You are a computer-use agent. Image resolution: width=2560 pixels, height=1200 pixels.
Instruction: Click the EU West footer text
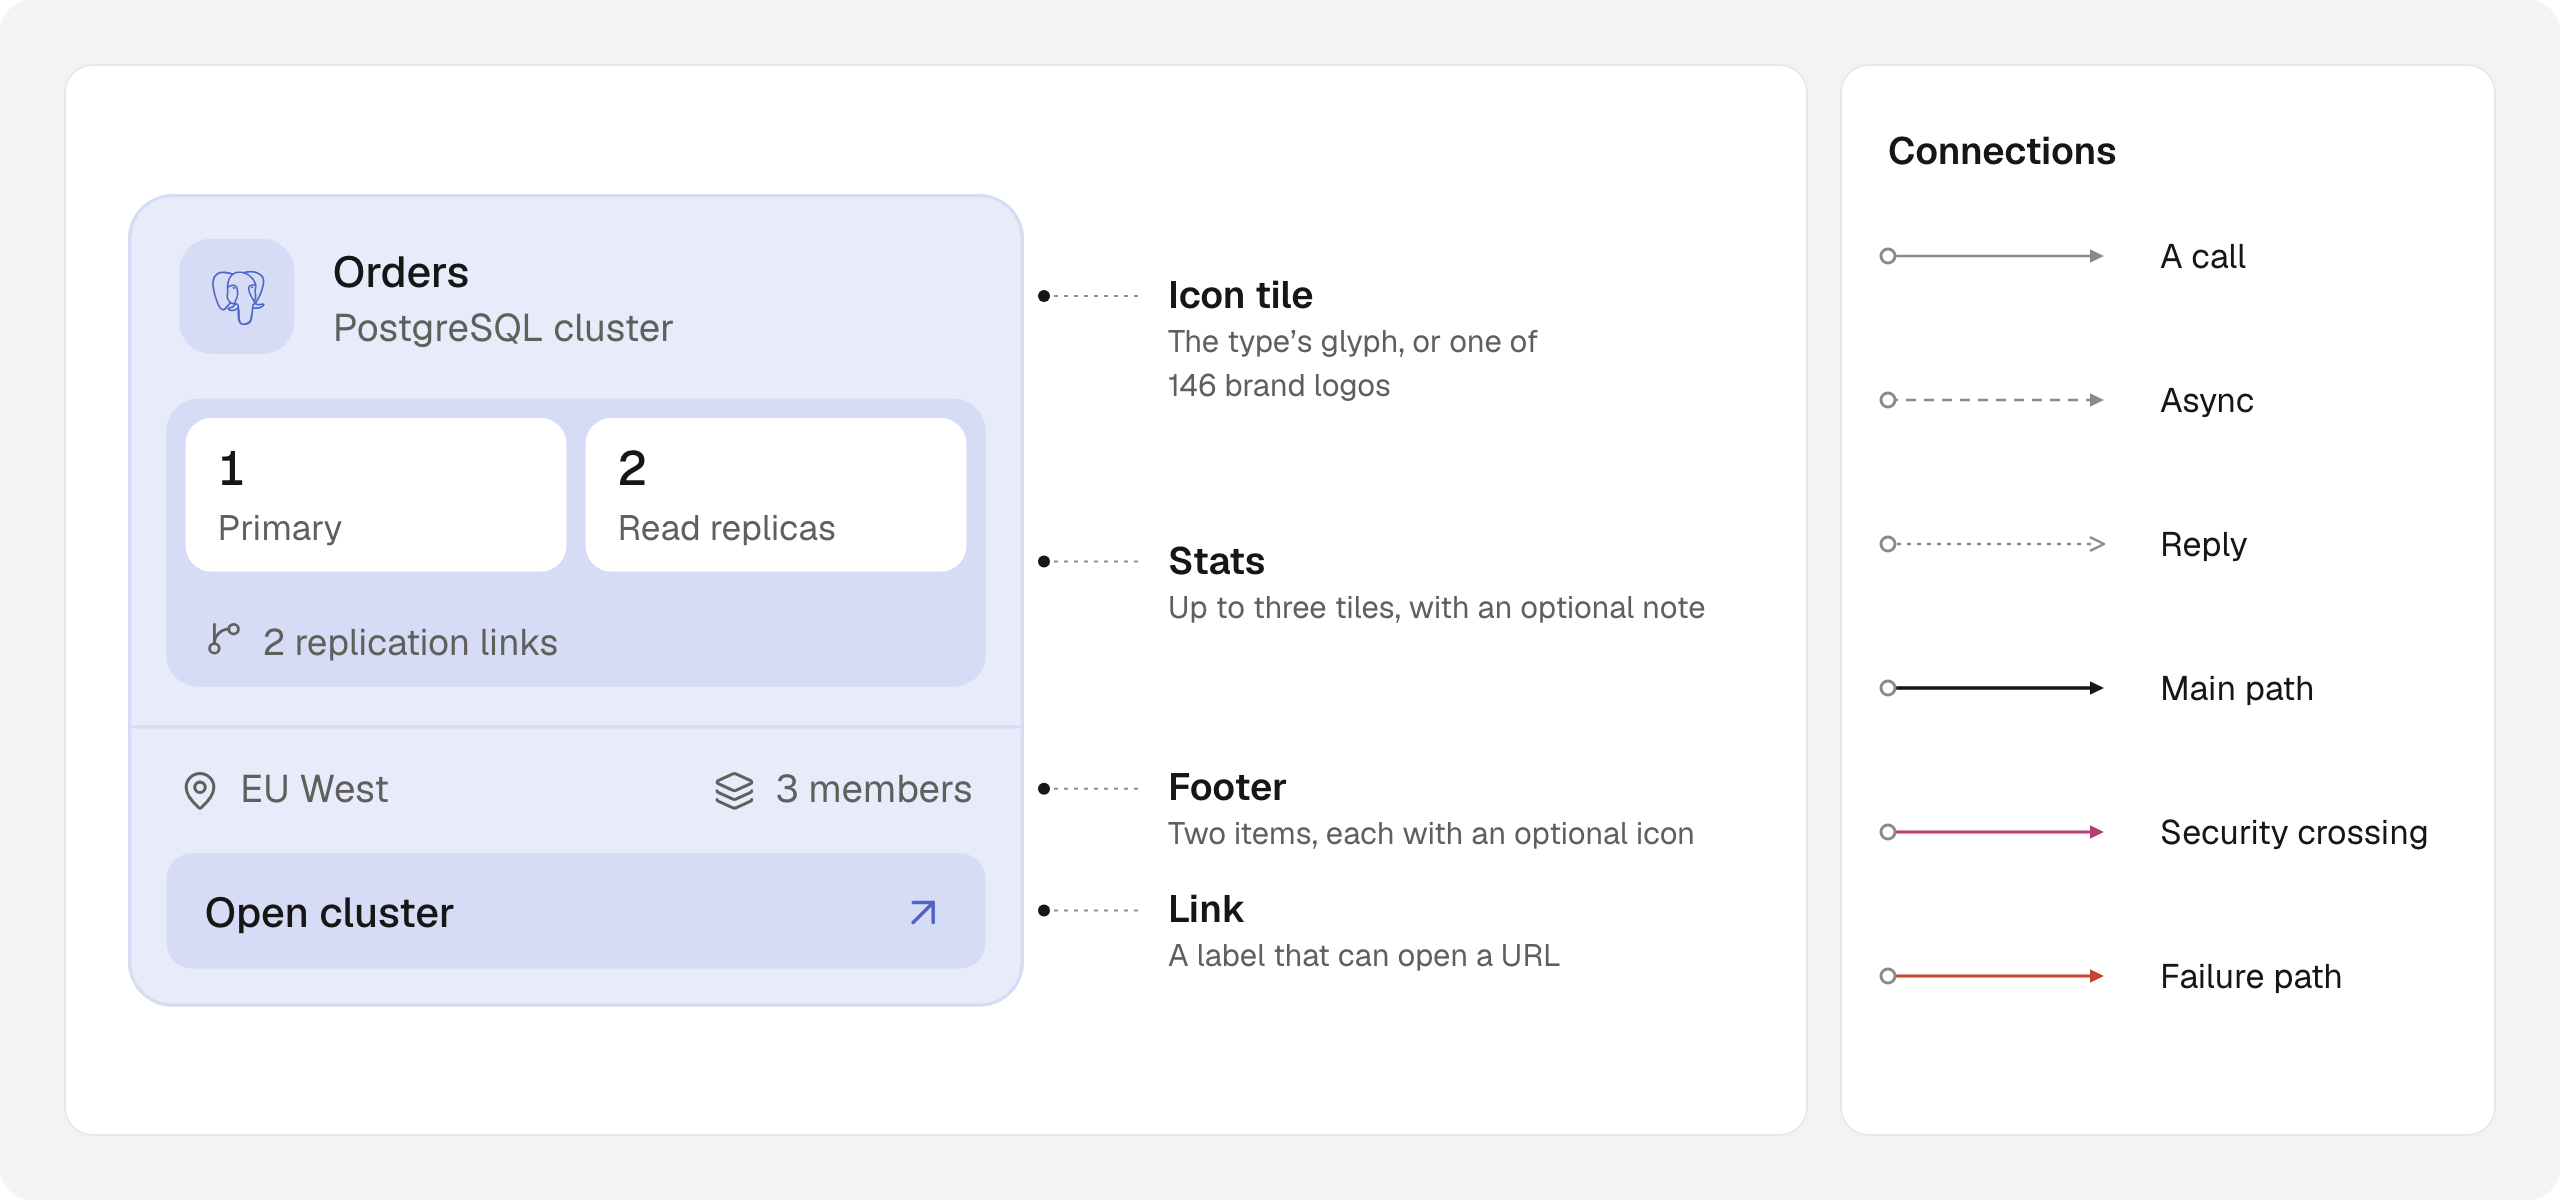tap(314, 789)
